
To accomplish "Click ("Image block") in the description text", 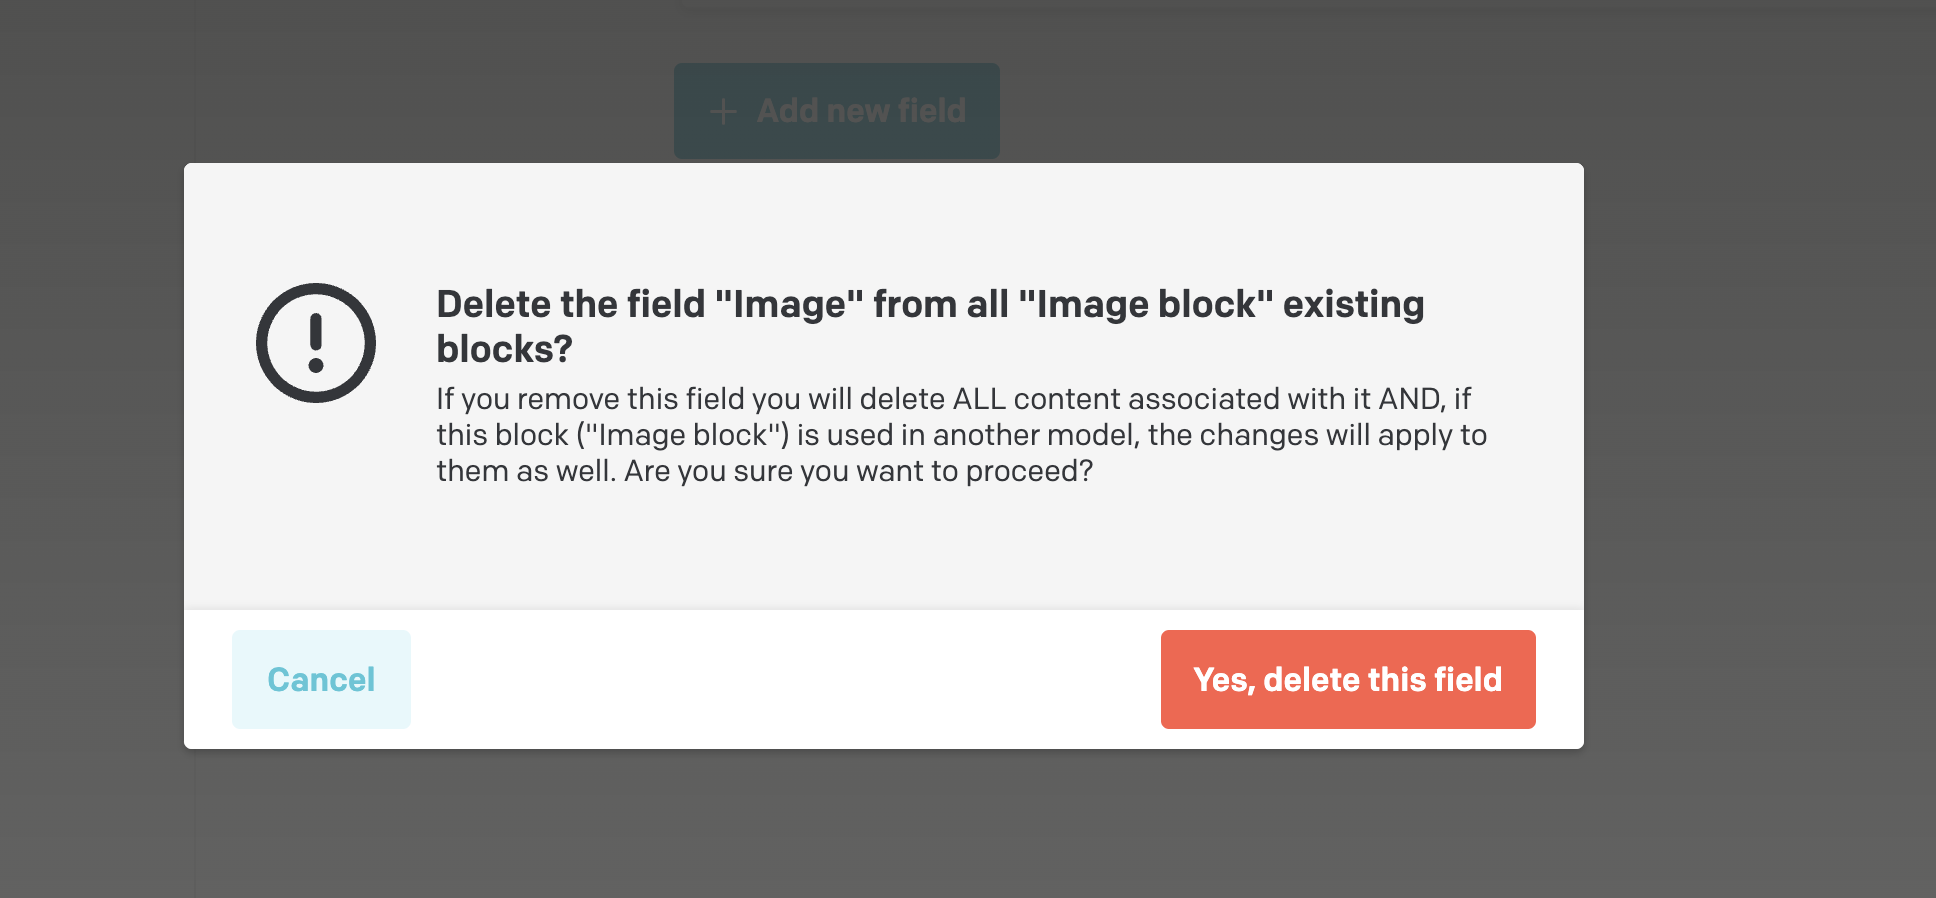I will 683,435.
